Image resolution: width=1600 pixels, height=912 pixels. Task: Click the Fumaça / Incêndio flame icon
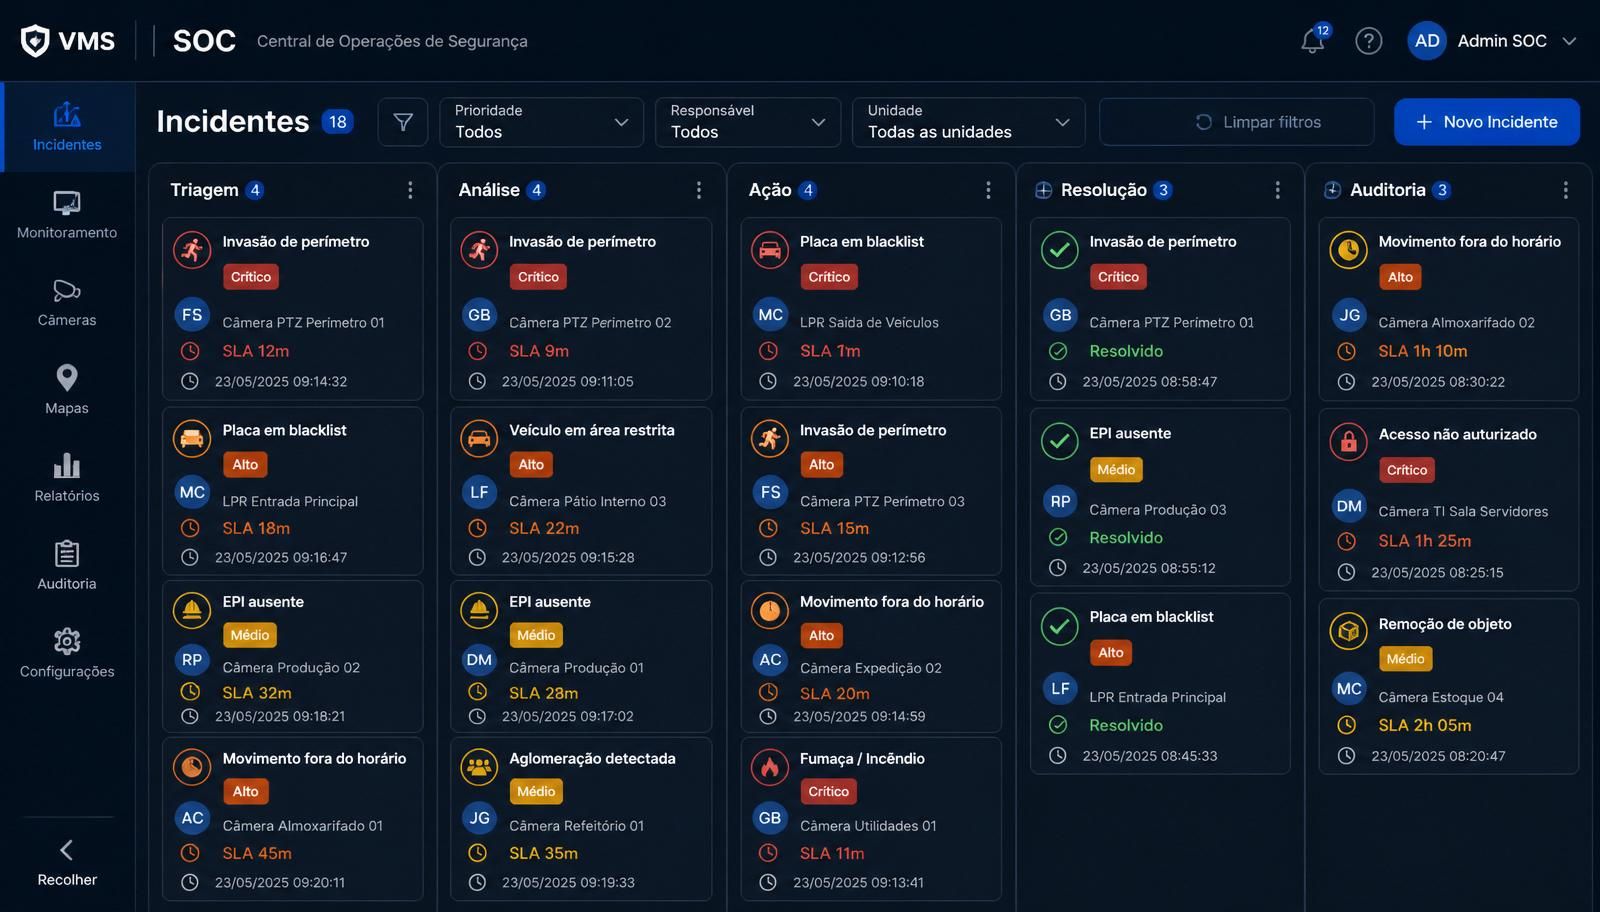coord(770,768)
